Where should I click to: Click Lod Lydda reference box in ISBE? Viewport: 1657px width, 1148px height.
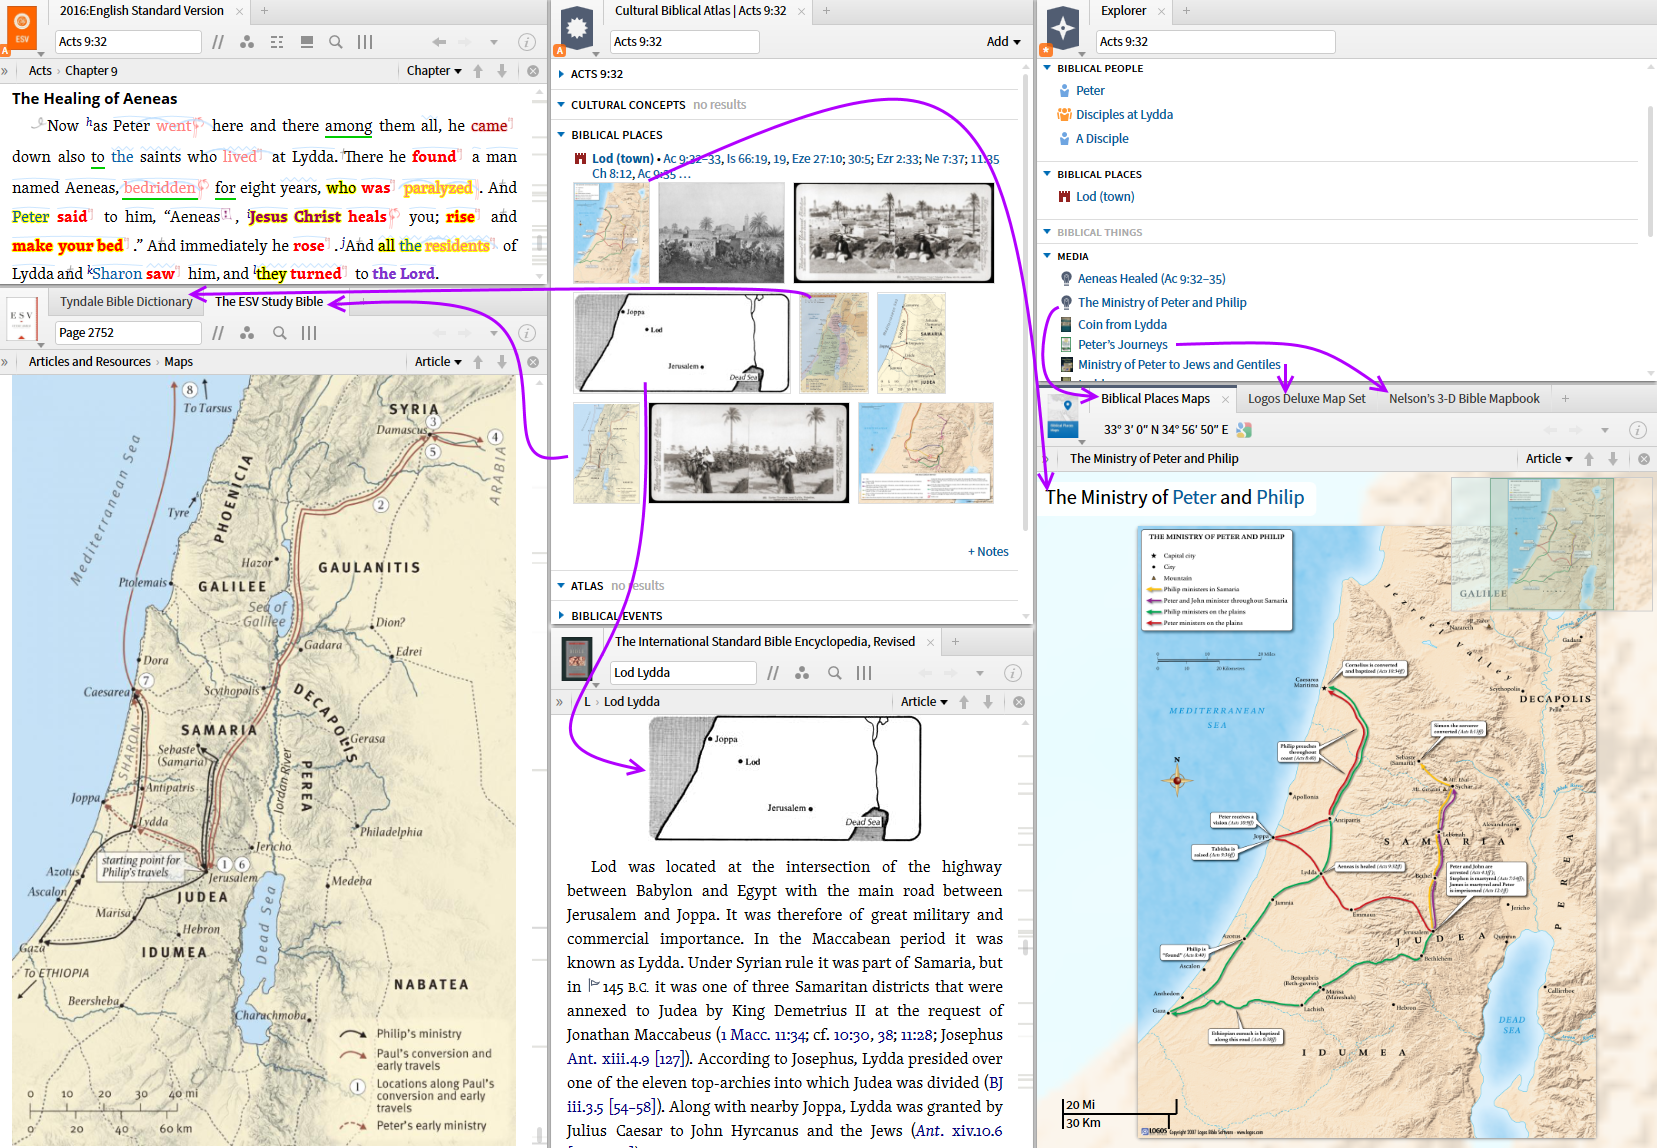click(683, 673)
